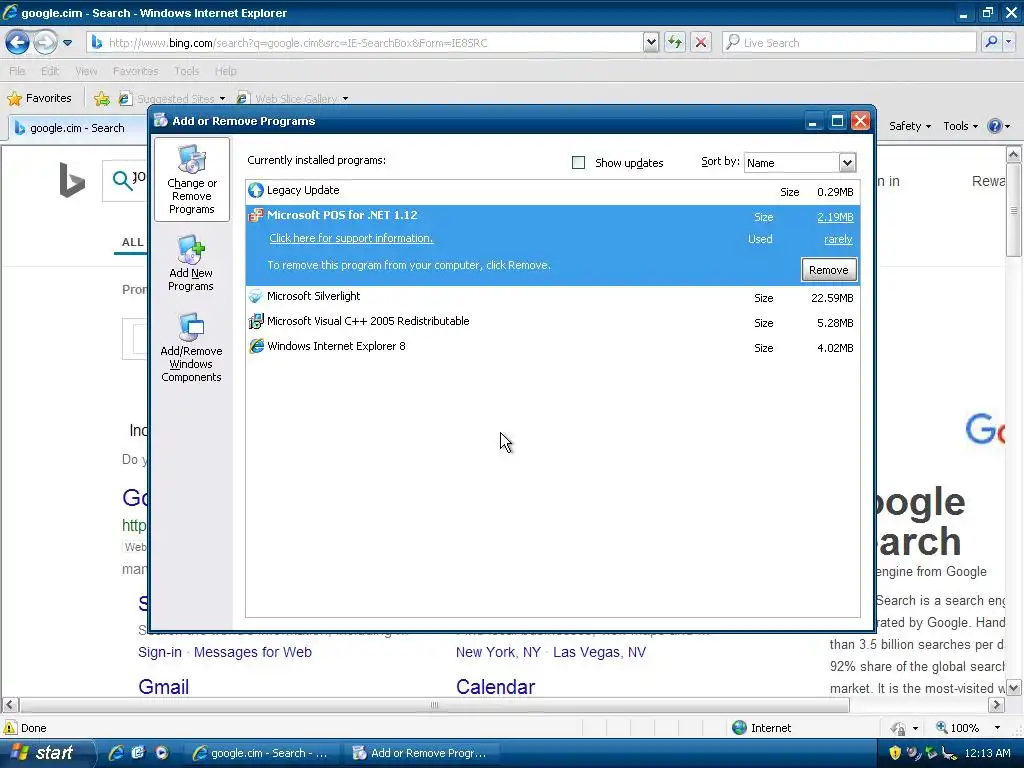Click the Back button in Internet Explorer

[x=18, y=43]
